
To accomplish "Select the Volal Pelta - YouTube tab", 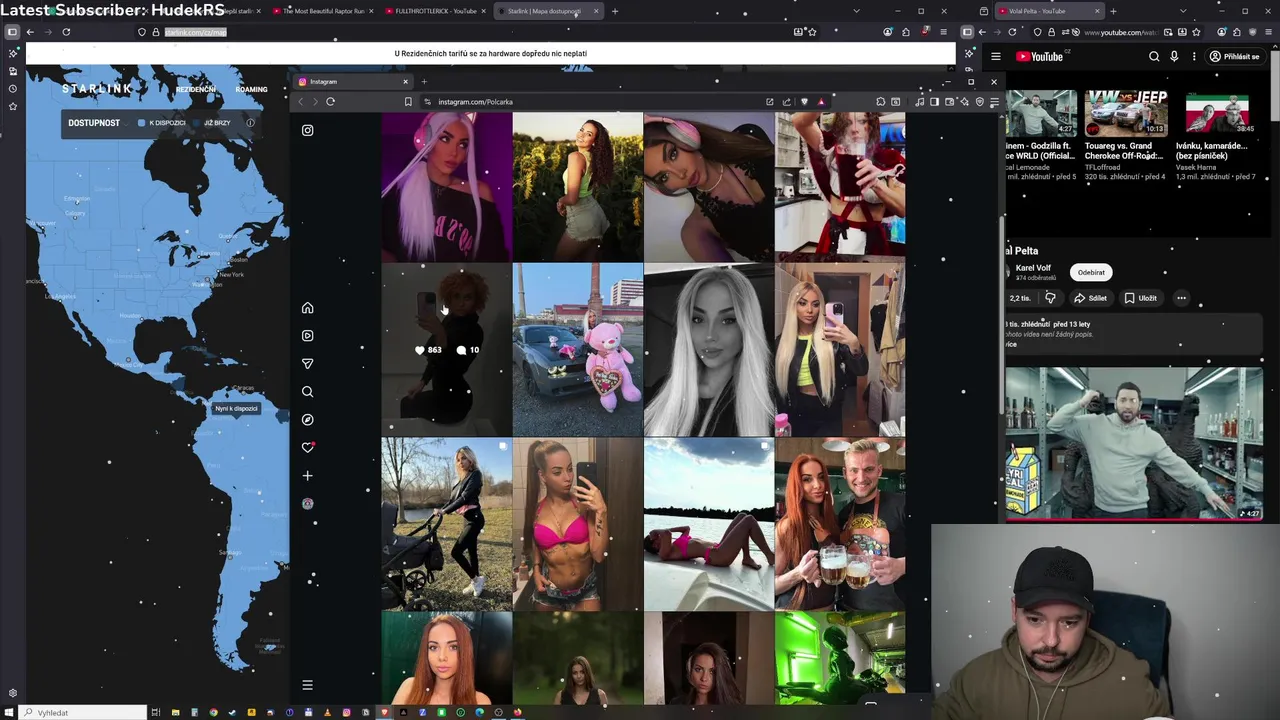I will (1050, 11).
